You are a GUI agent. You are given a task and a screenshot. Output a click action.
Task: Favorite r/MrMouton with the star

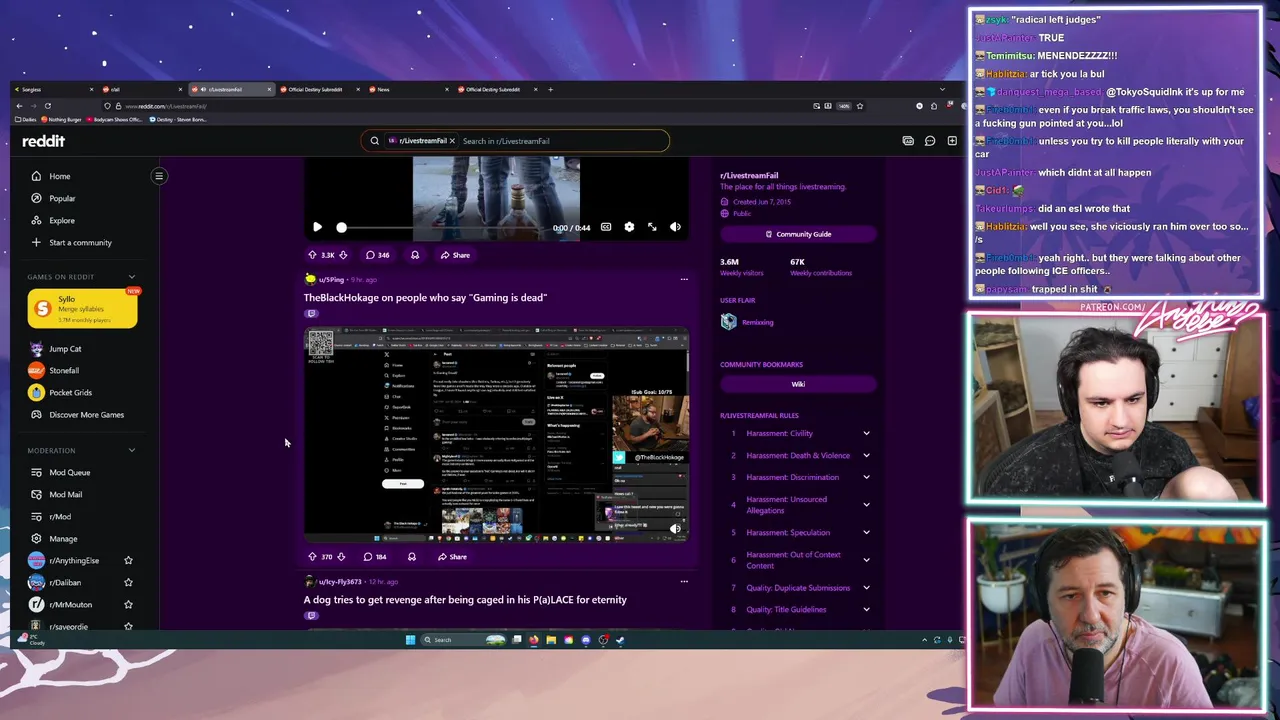pyautogui.click(x=128, y=604)
